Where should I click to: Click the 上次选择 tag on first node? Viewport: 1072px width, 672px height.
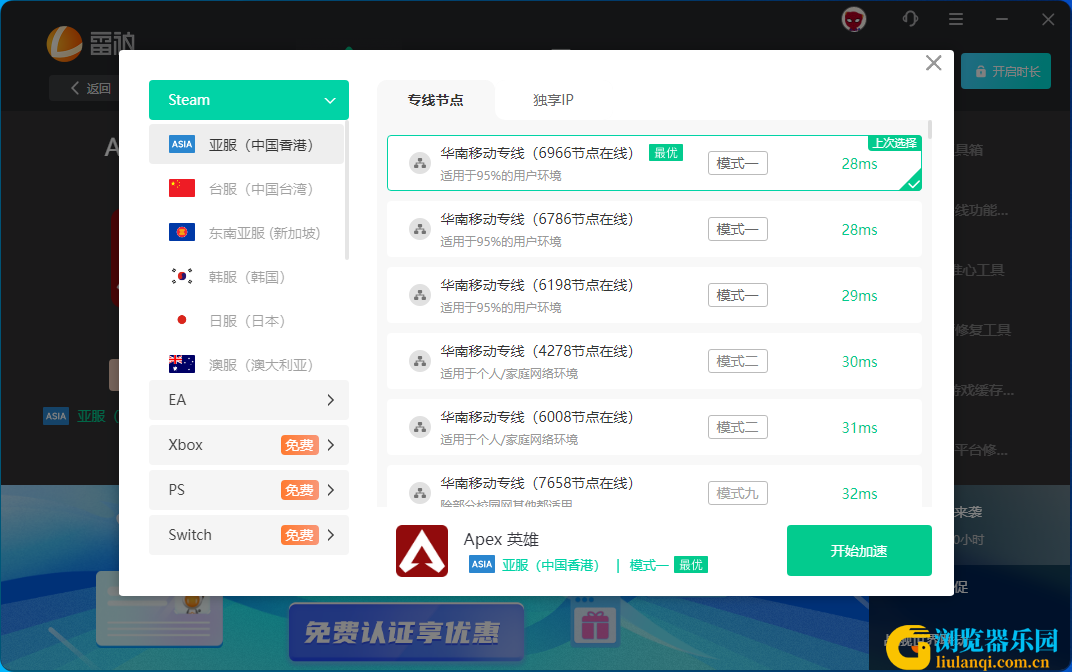[x=894, y=143]
